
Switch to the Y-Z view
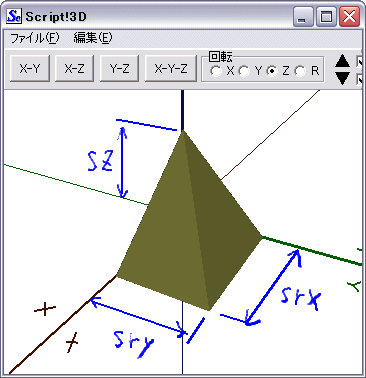coord(119,69)
